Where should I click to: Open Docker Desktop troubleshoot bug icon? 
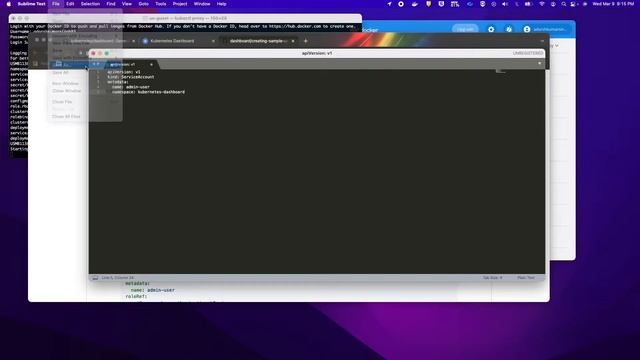click(x=509, y=29)
